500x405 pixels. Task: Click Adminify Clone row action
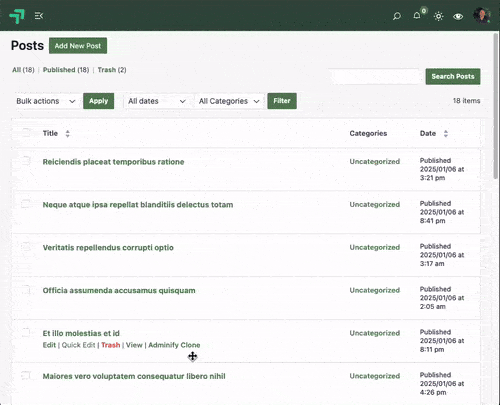pyautogui.click(x=174, y=345)
